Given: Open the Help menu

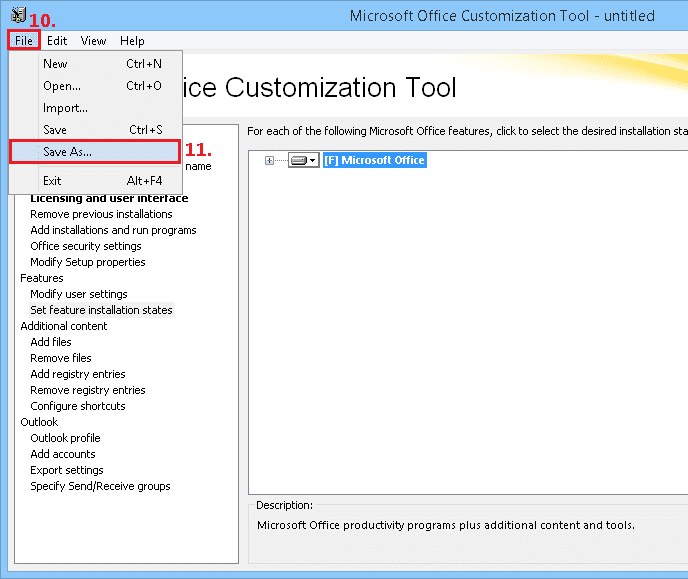Looking at the screenshot, I should [x=132, y=41].
